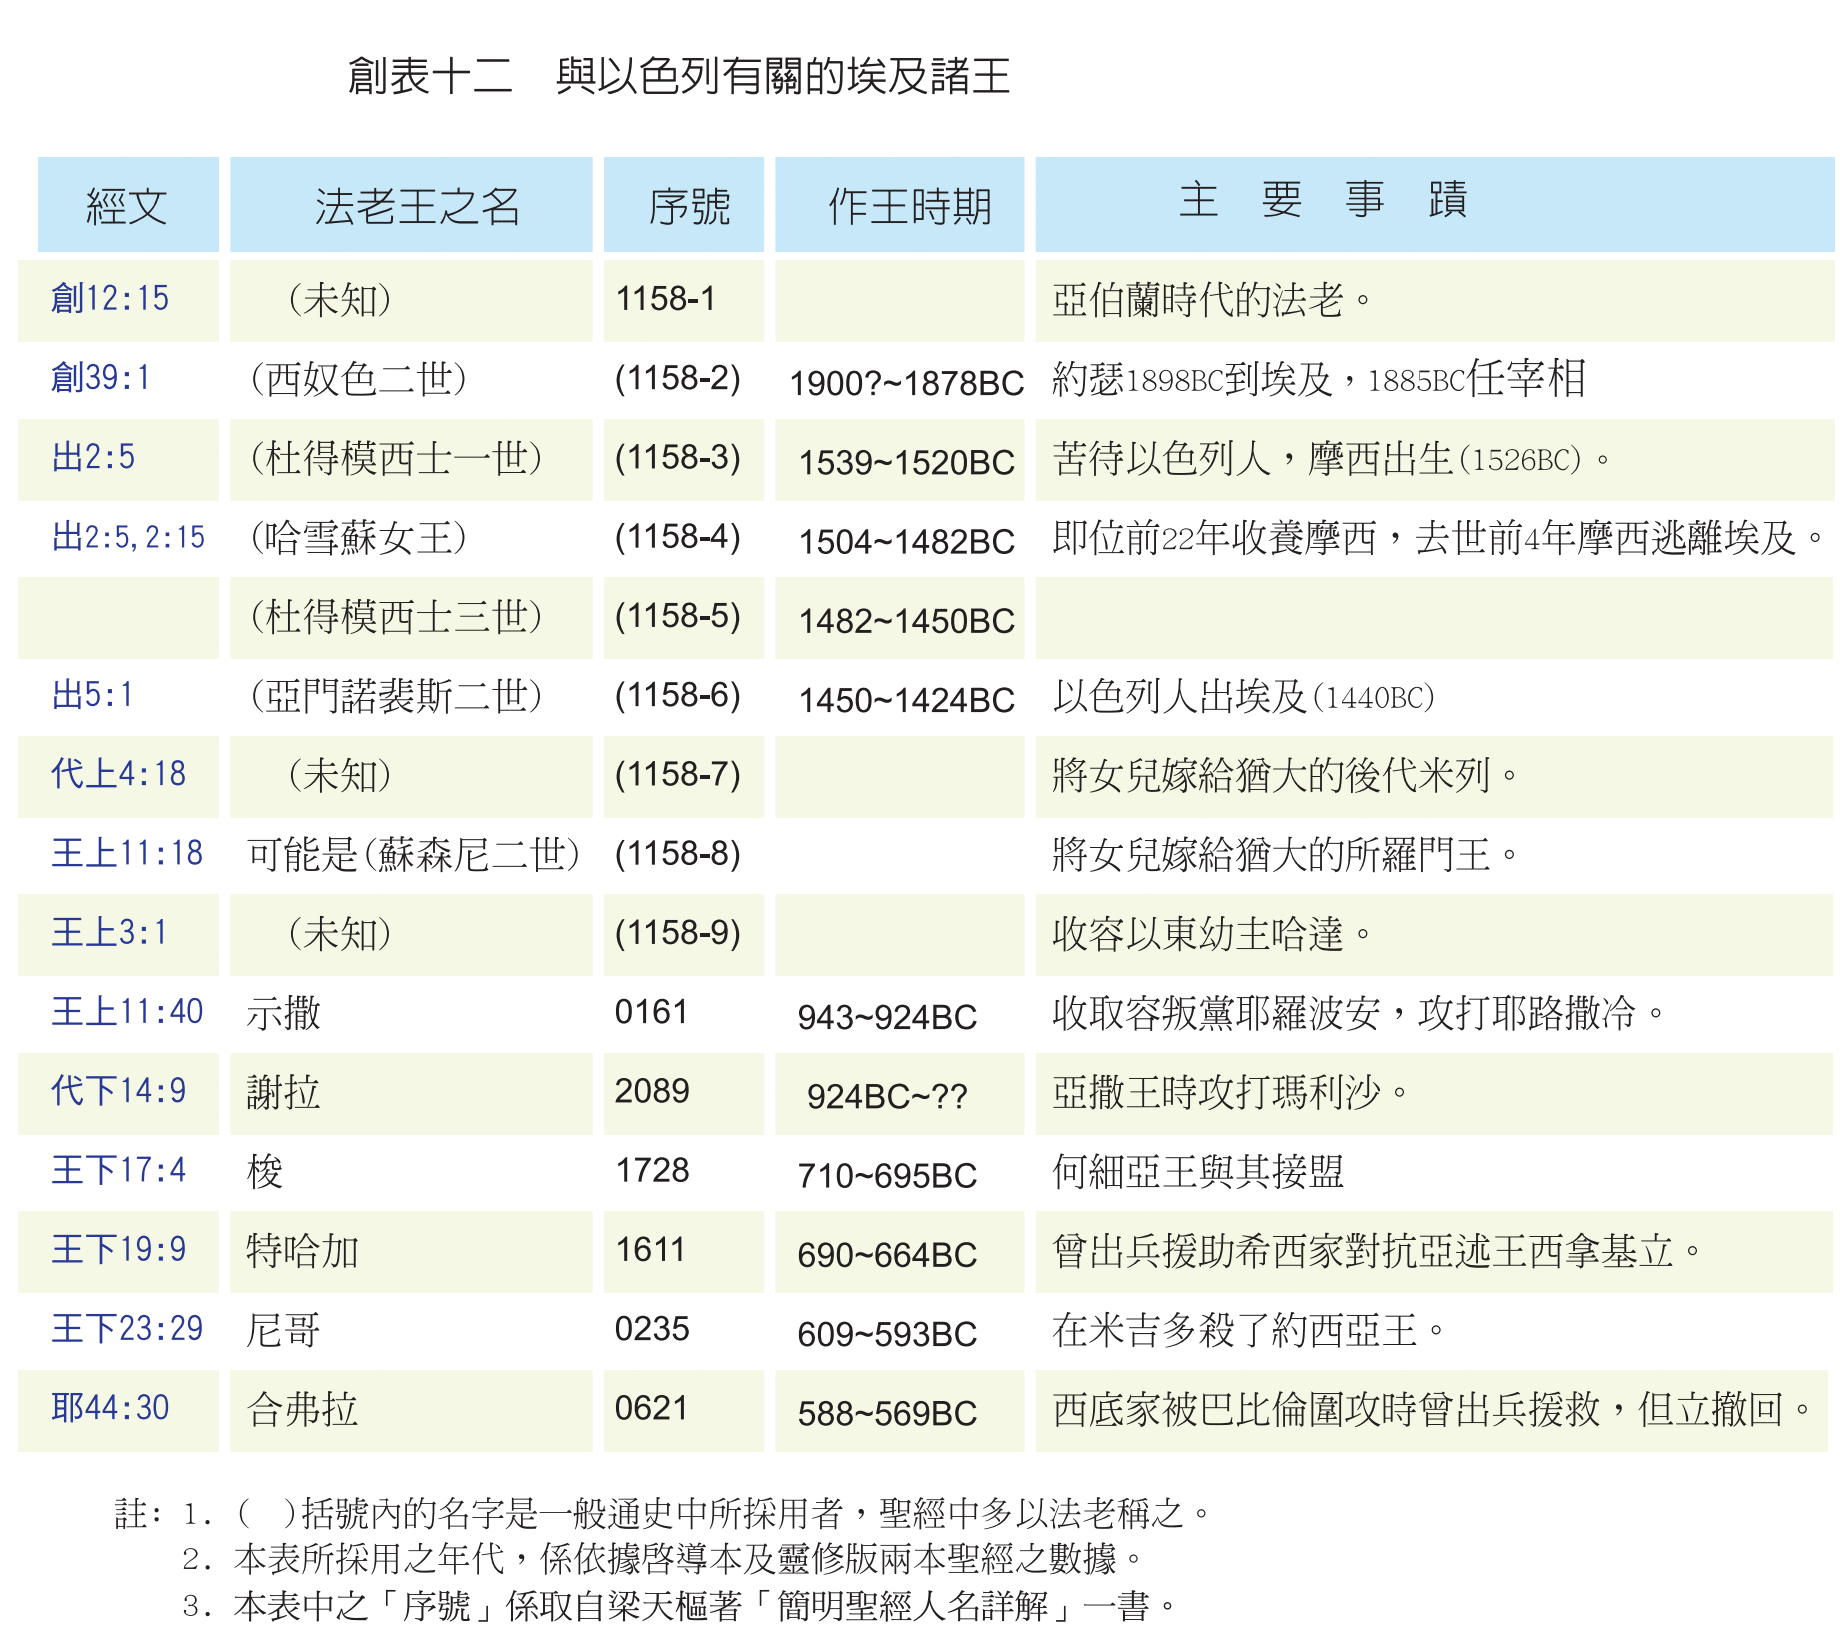The height and width of the screenshot is (1645, 1840).
Task: Click the 王下23:29 scripture link
Action: pos(127,1328)
